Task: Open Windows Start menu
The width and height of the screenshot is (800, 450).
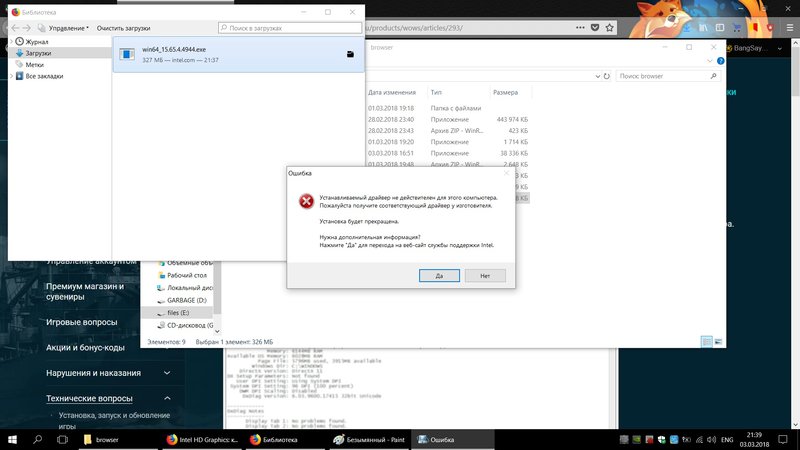Action: click(12, 439)
